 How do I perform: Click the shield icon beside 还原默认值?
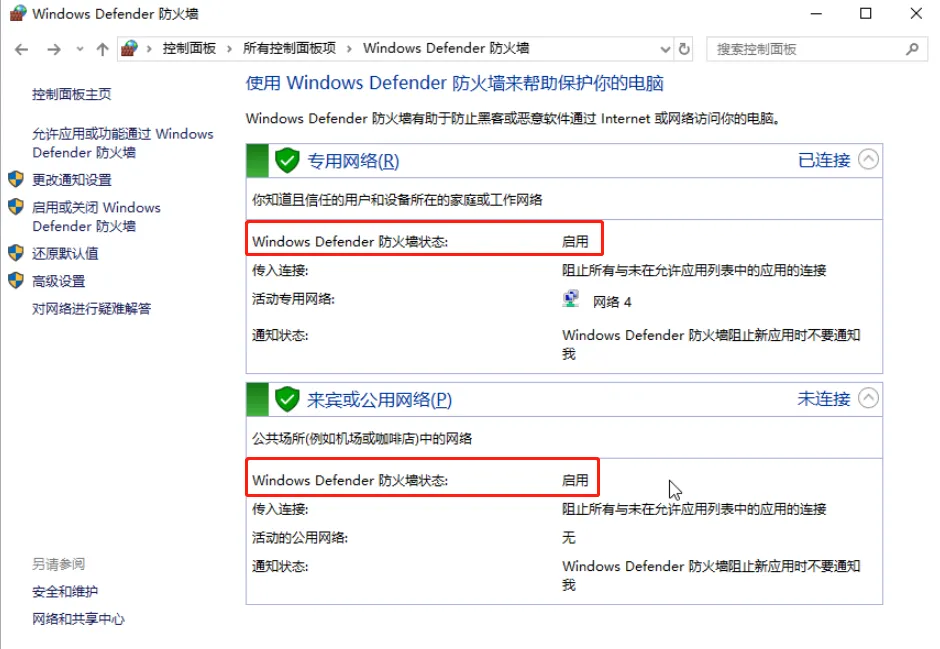coord(15,253)
